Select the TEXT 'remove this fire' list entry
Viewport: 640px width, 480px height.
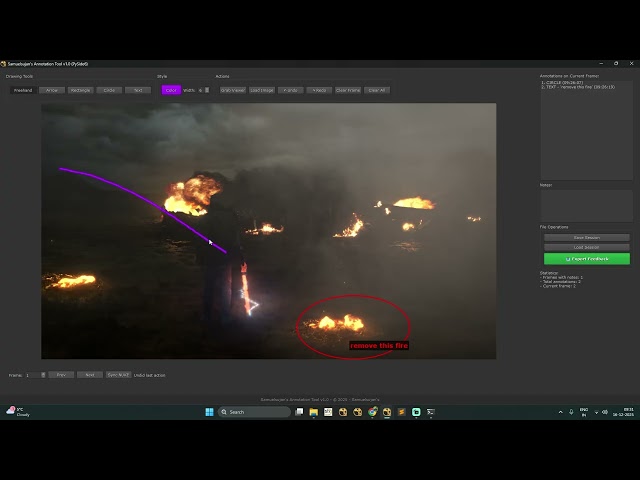578,87
